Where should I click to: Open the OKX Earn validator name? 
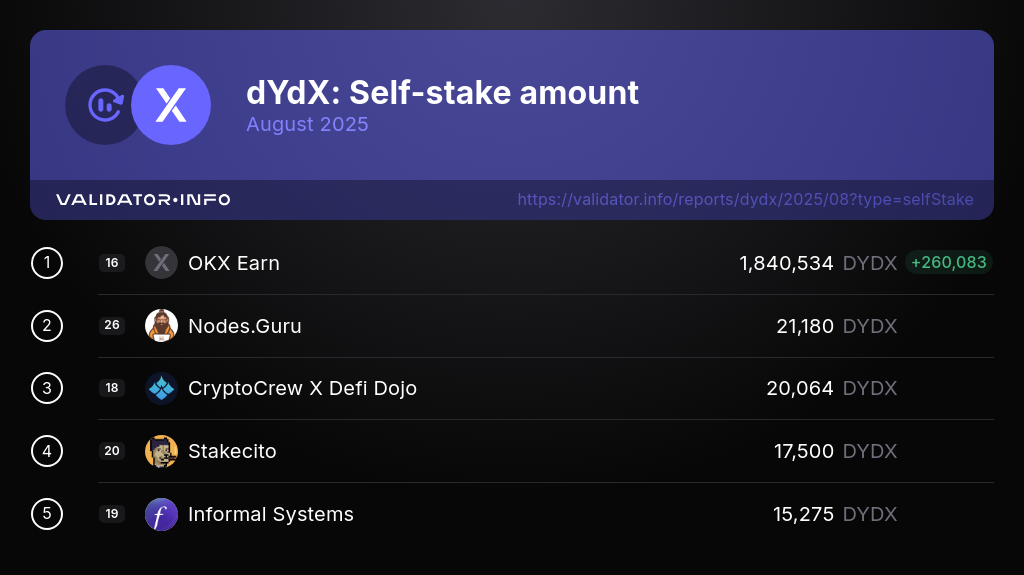pyautogui.click(x=234, y=263)
